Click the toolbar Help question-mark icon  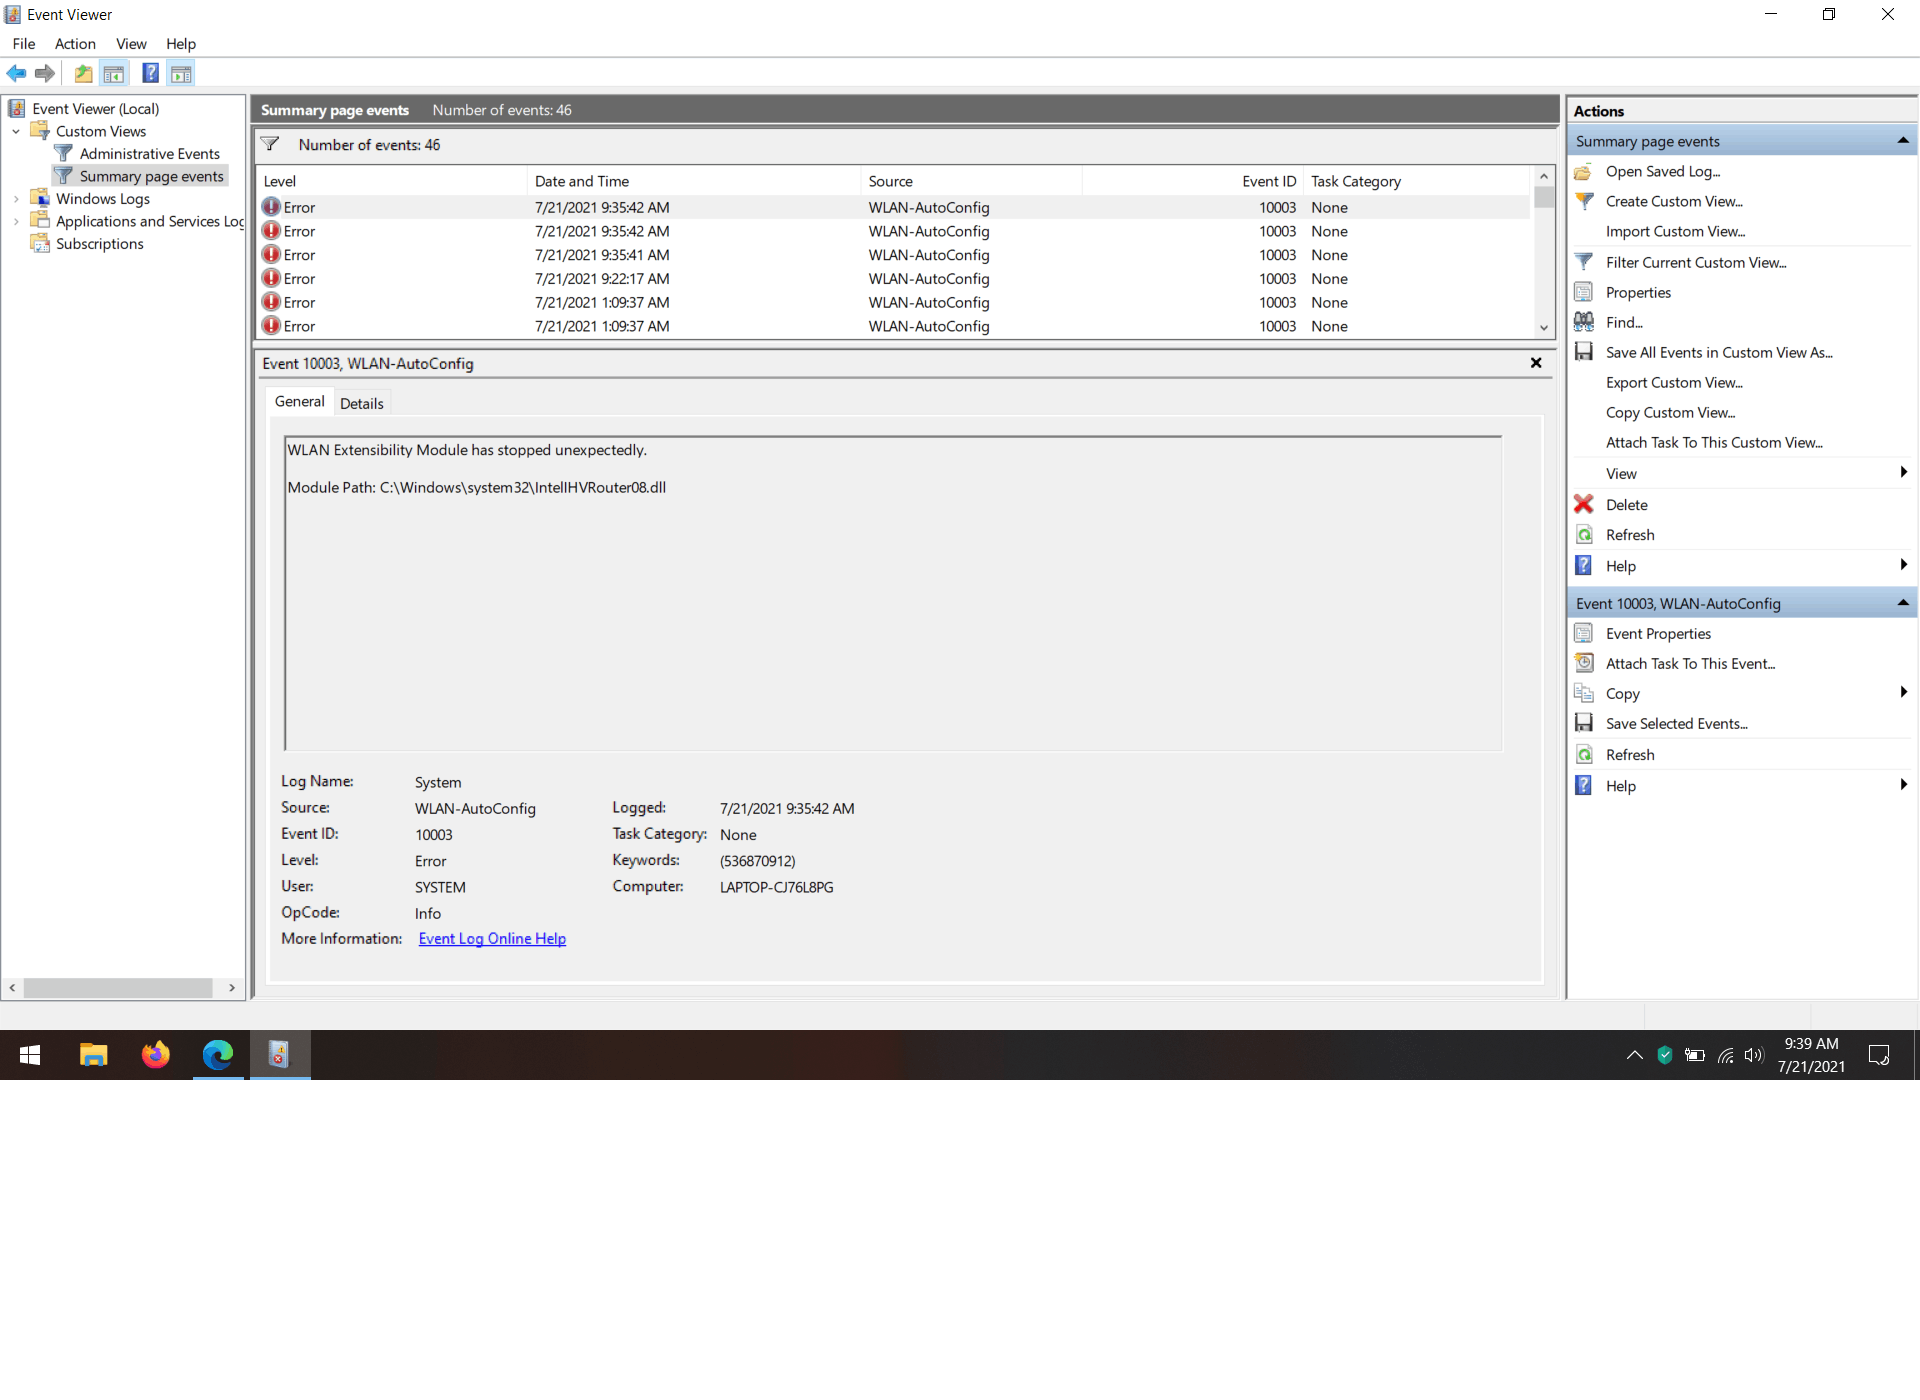pyautogui.click(x=150, y=73)
